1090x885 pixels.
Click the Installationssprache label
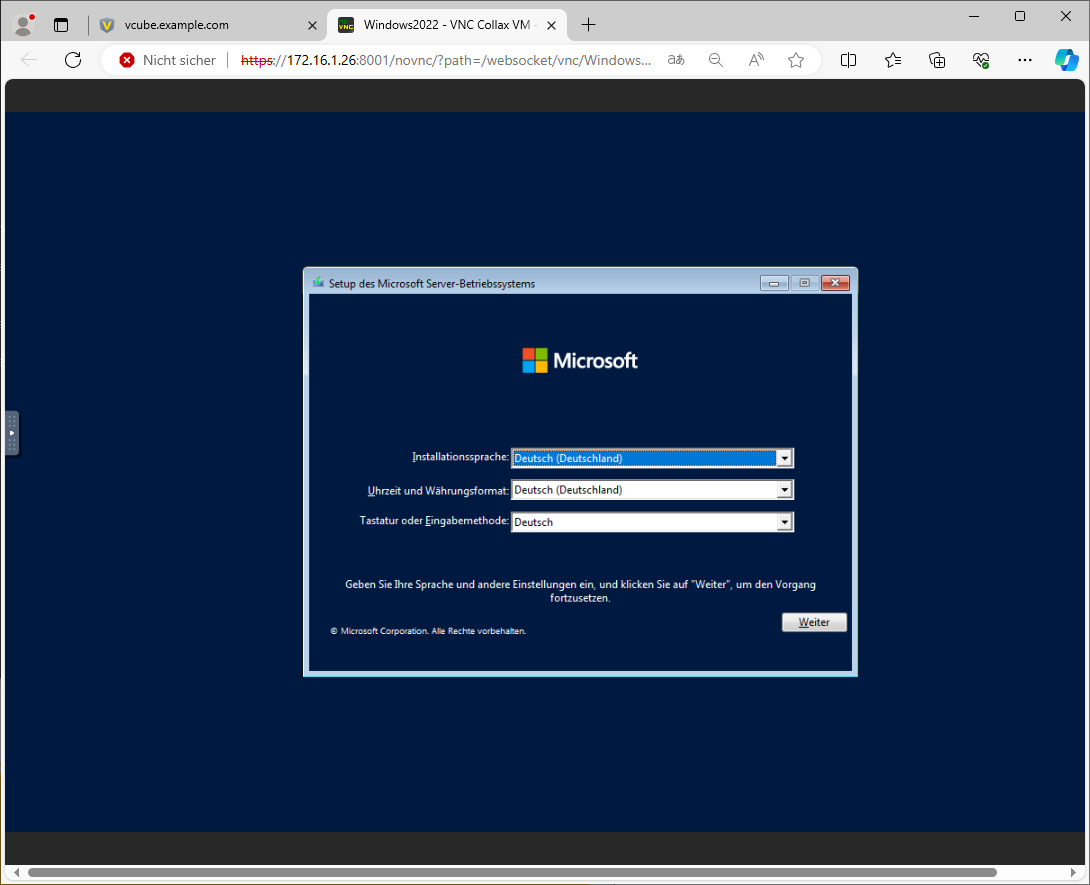click(460, 457)
